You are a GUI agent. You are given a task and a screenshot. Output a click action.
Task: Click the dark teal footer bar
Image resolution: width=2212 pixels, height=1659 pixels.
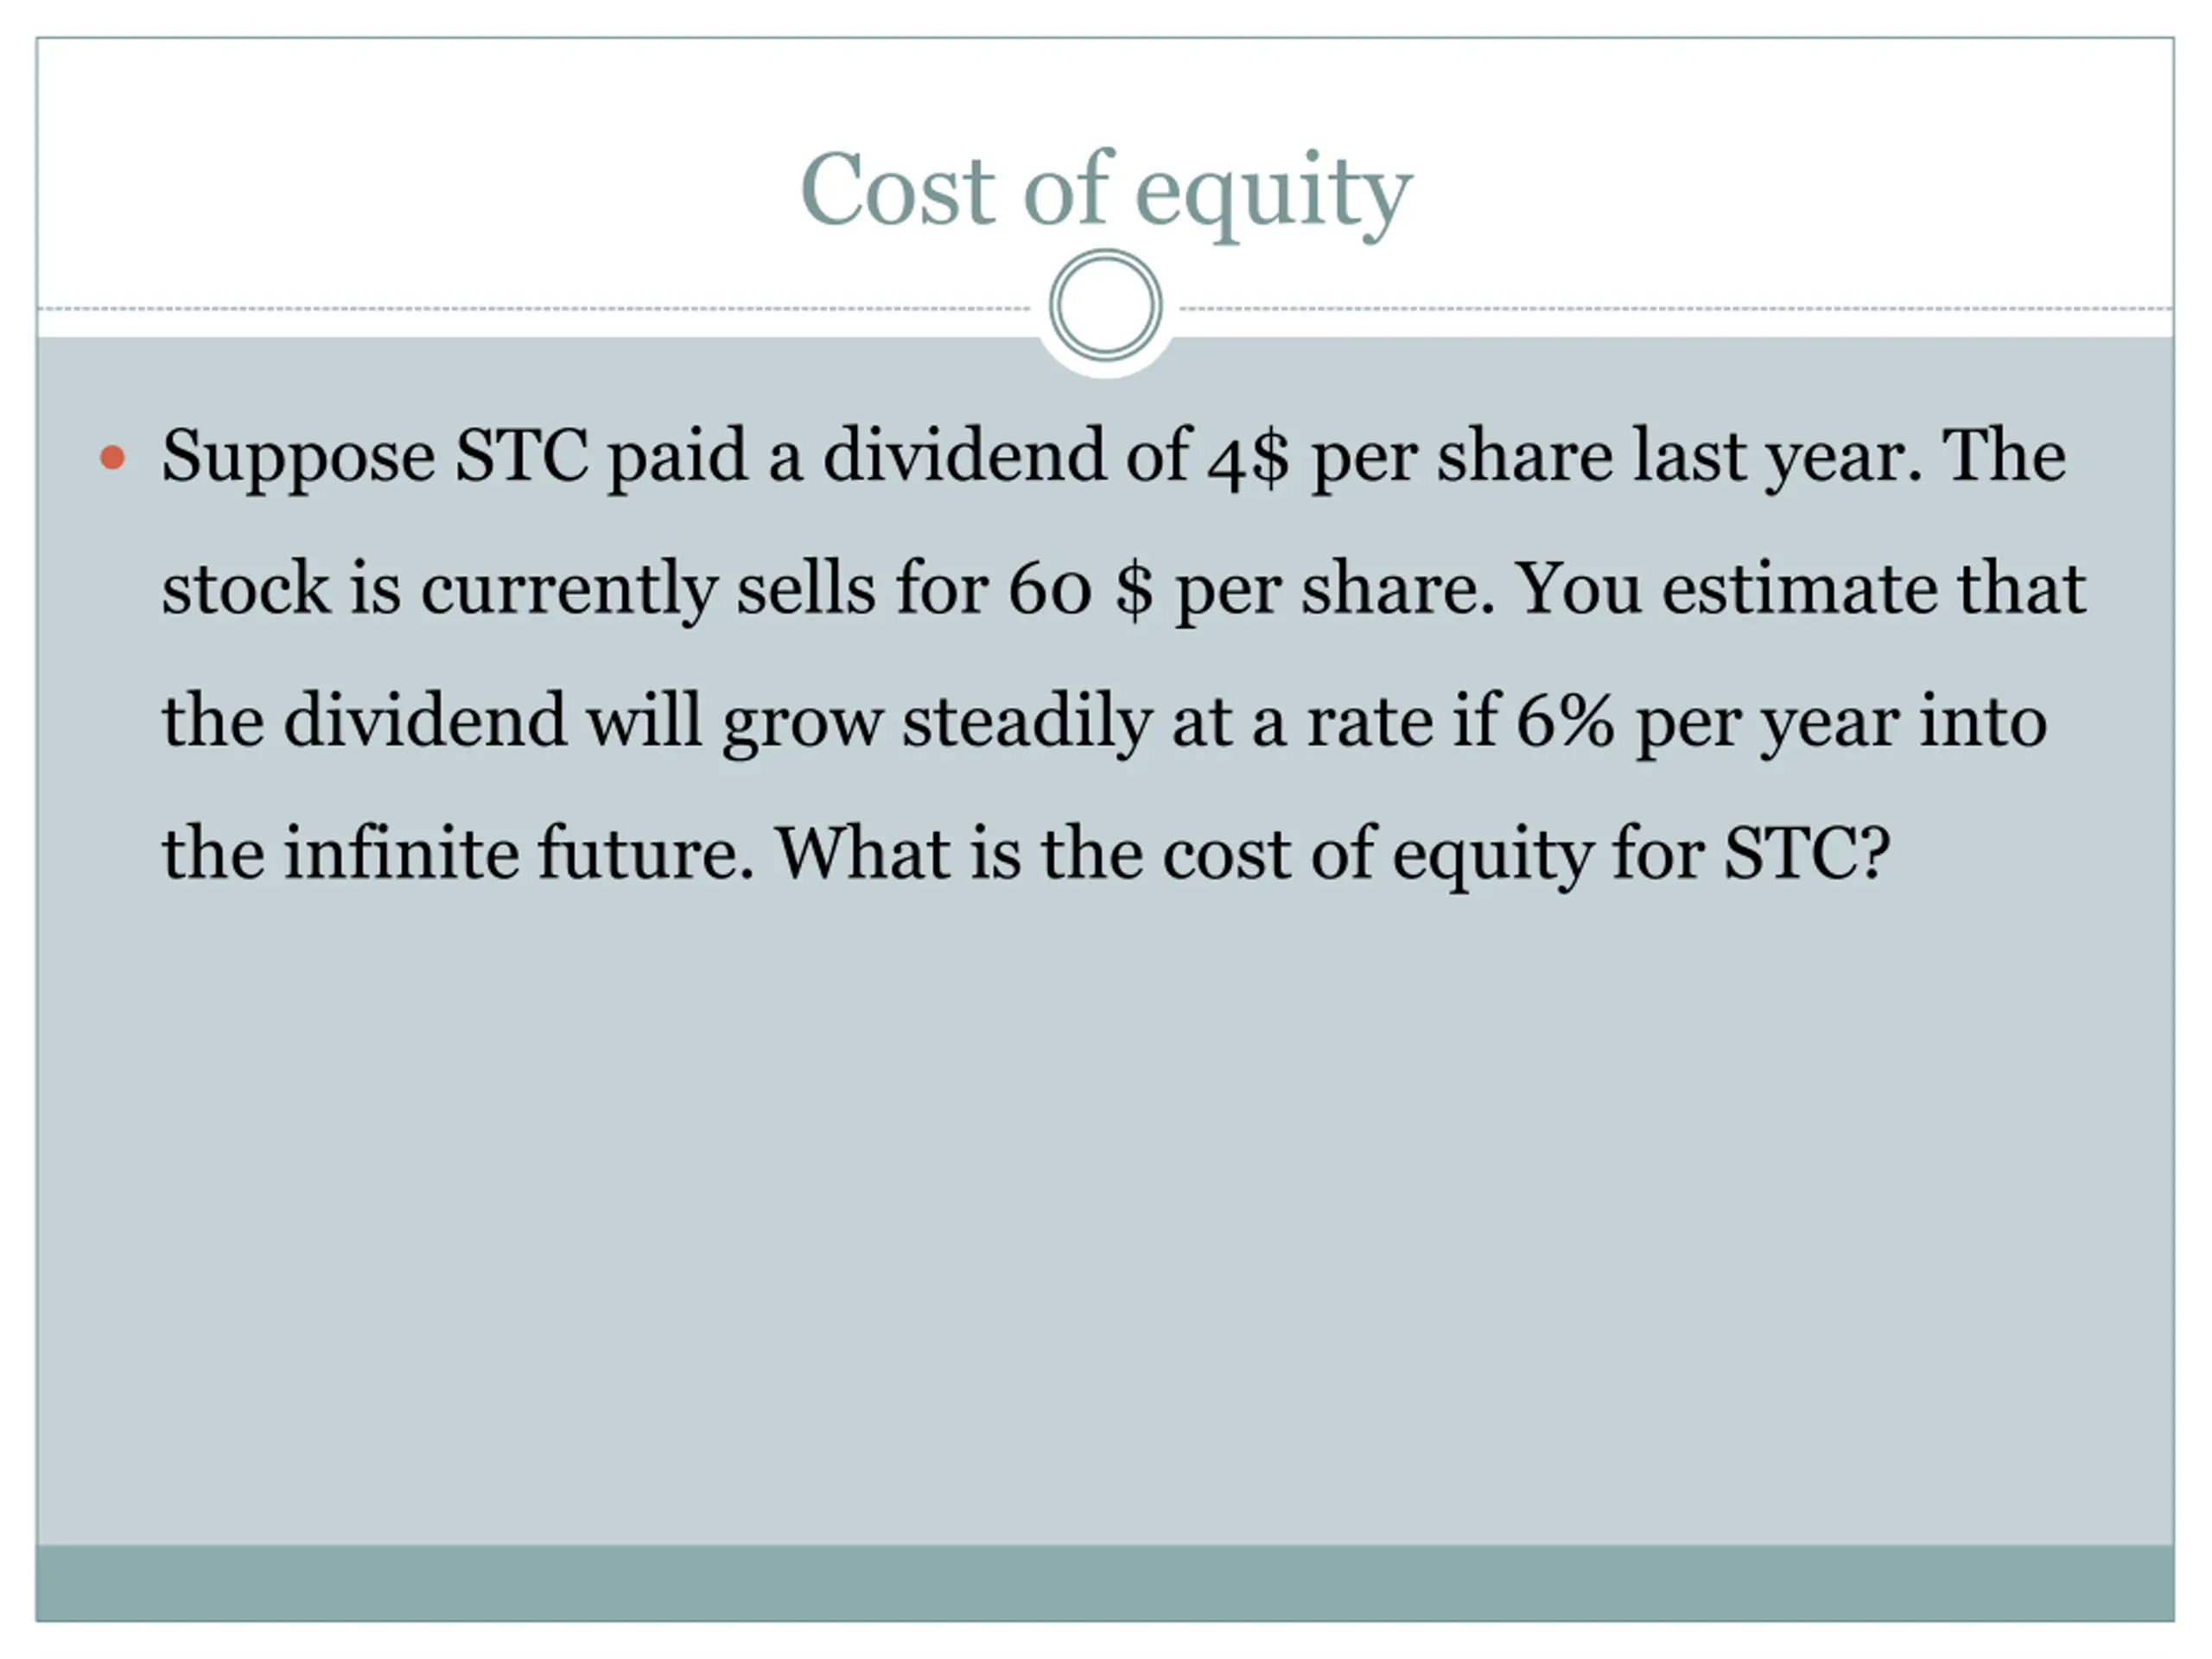[x=1105, y=1582]
